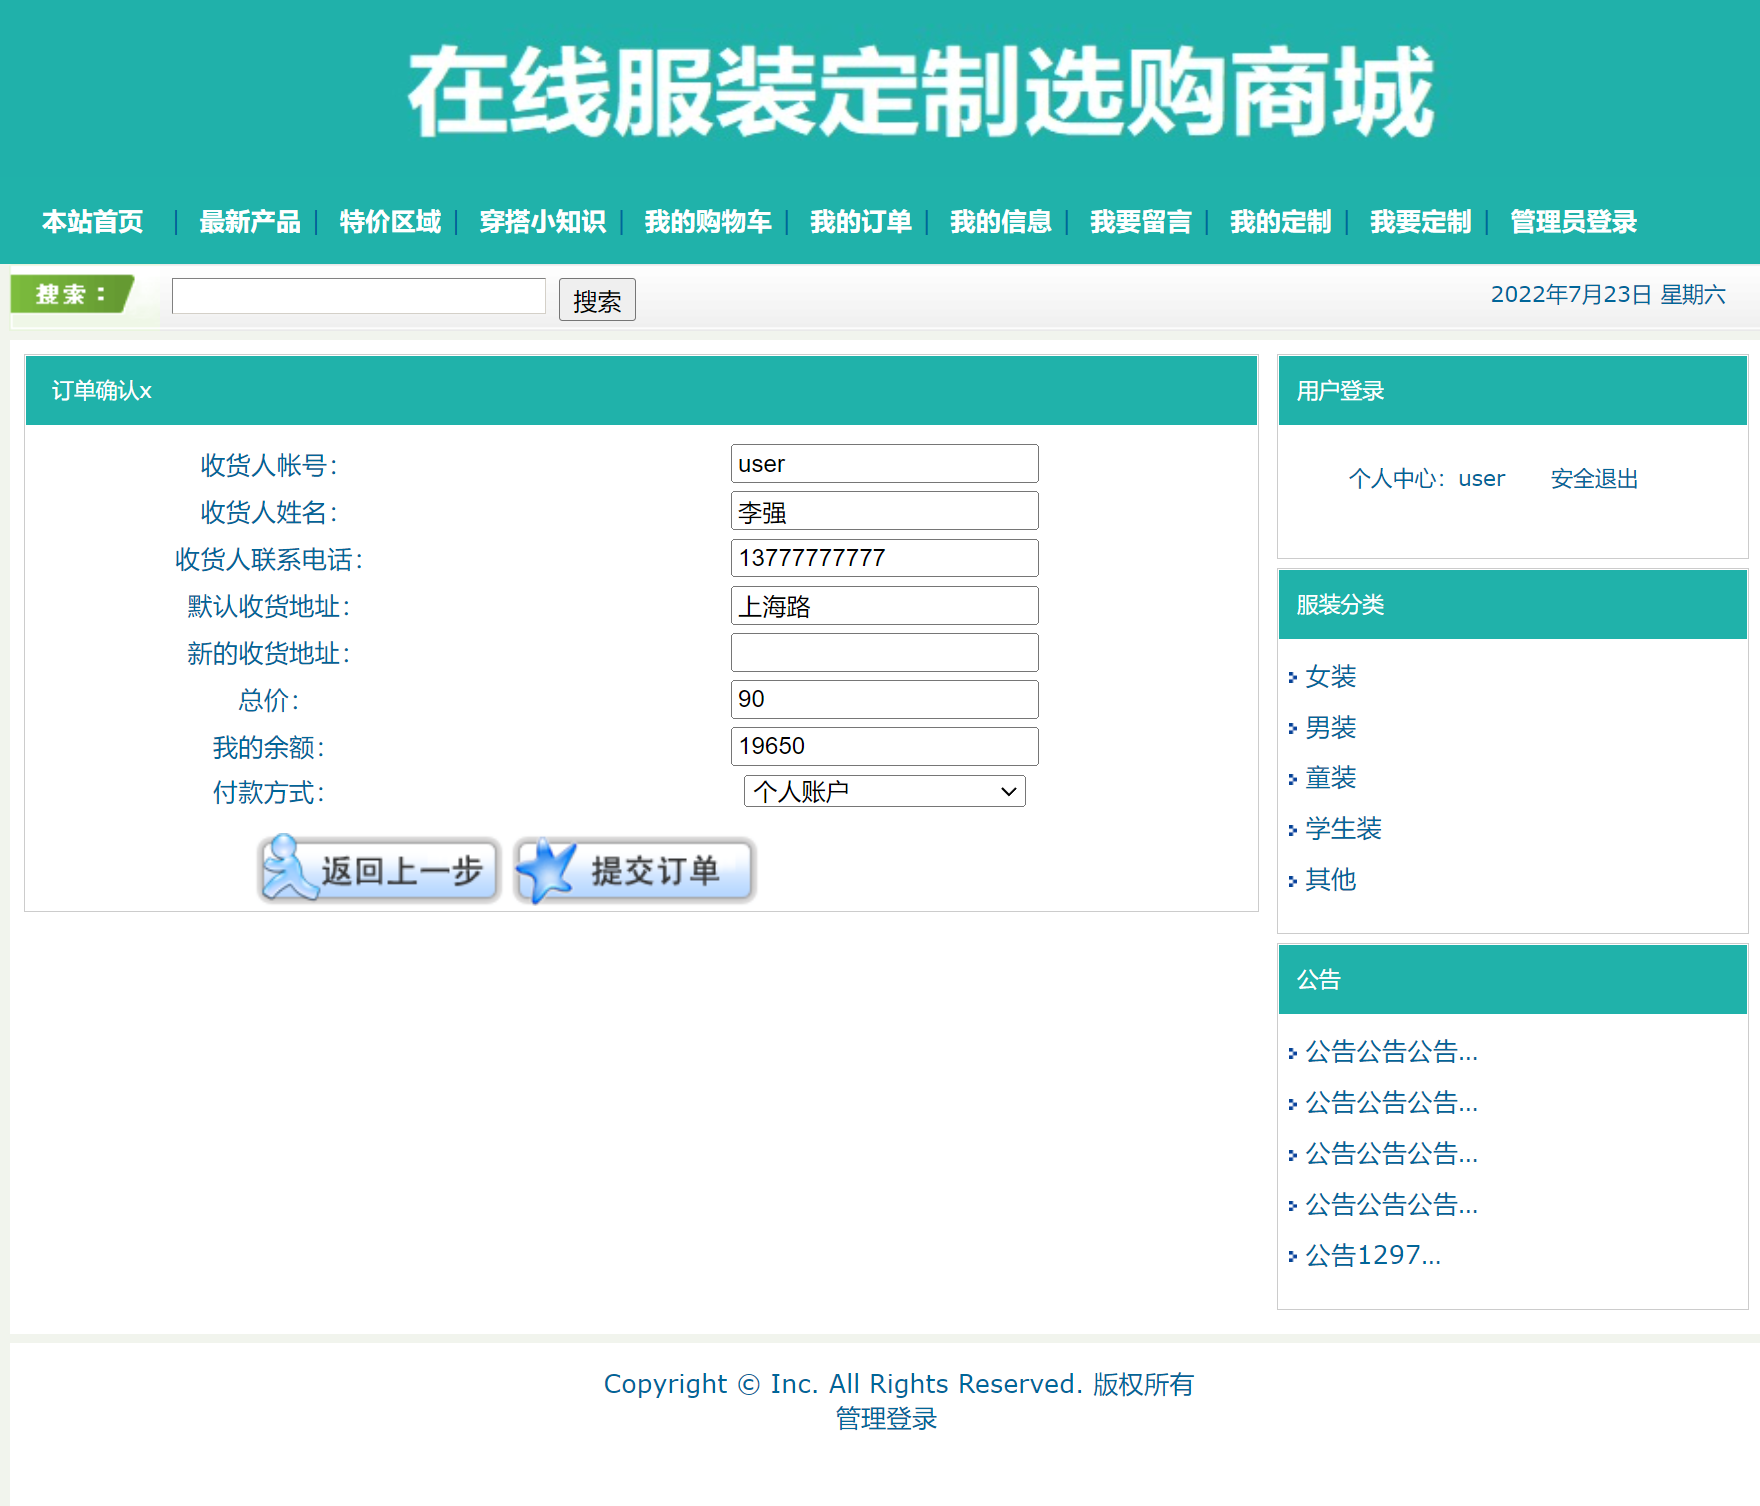The width and height of the screenshot is (1760, 1506).
Task: Expand the payment dropdown chevron arrow
Action: (x=1010, y=791)
